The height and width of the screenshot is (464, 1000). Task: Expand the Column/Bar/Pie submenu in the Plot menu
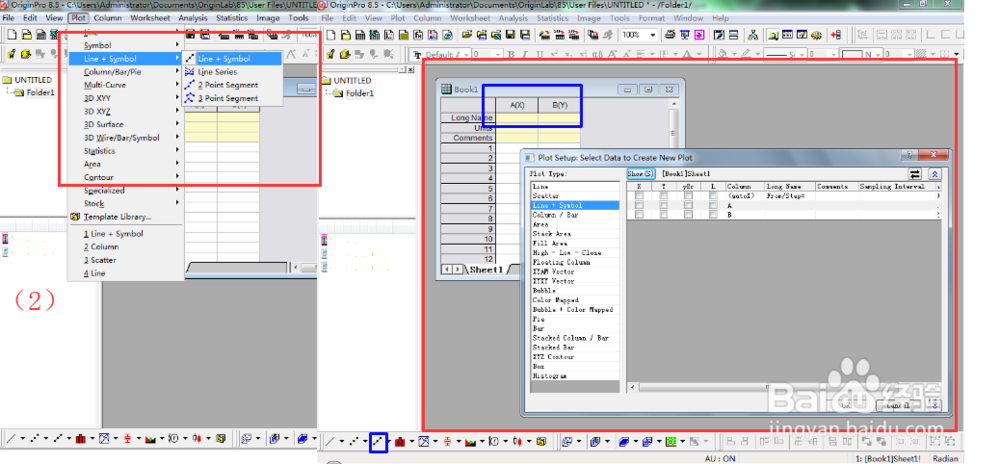(126, 72)
